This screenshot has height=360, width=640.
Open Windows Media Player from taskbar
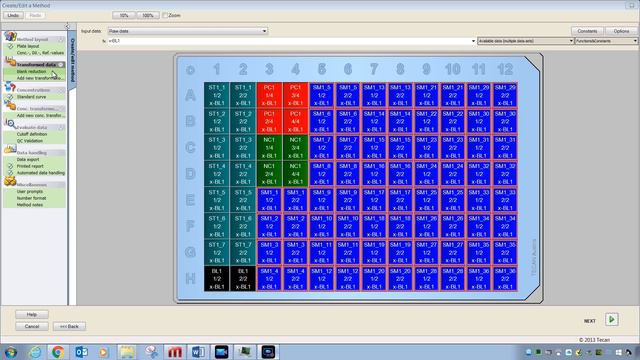[x=104, y=352]
